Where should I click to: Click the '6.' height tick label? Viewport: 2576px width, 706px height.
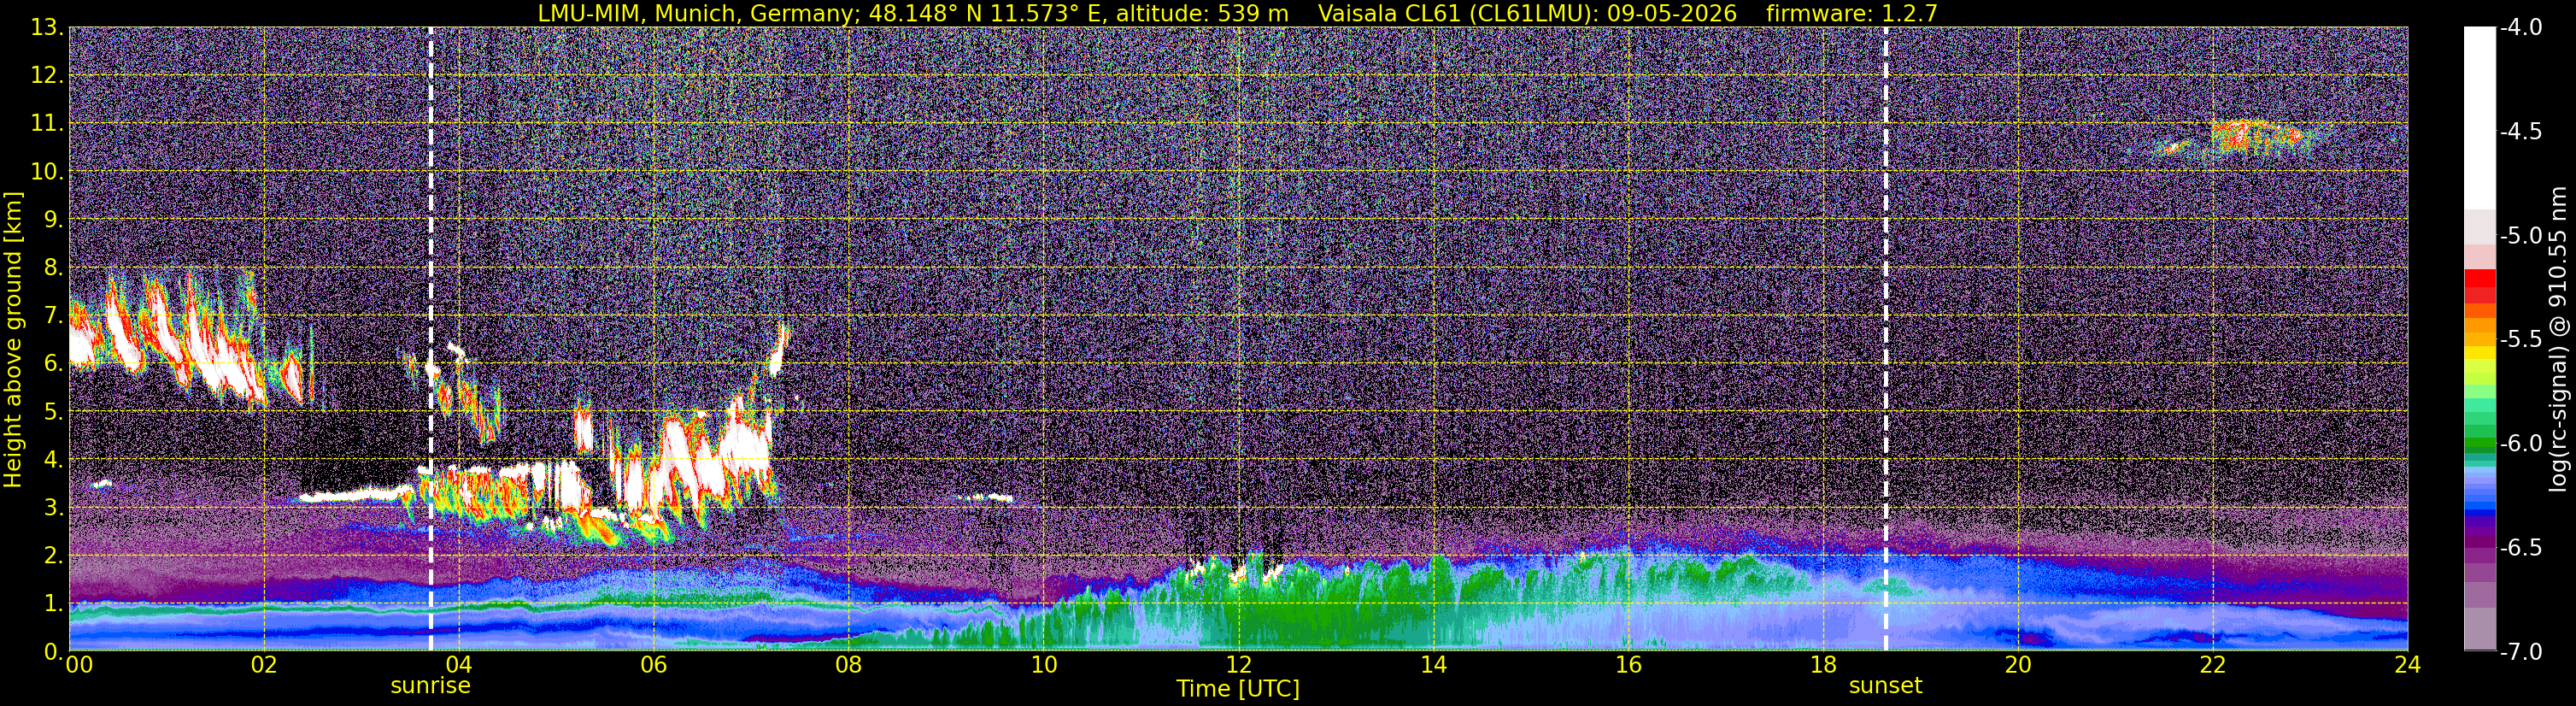(x=53, y=364)
